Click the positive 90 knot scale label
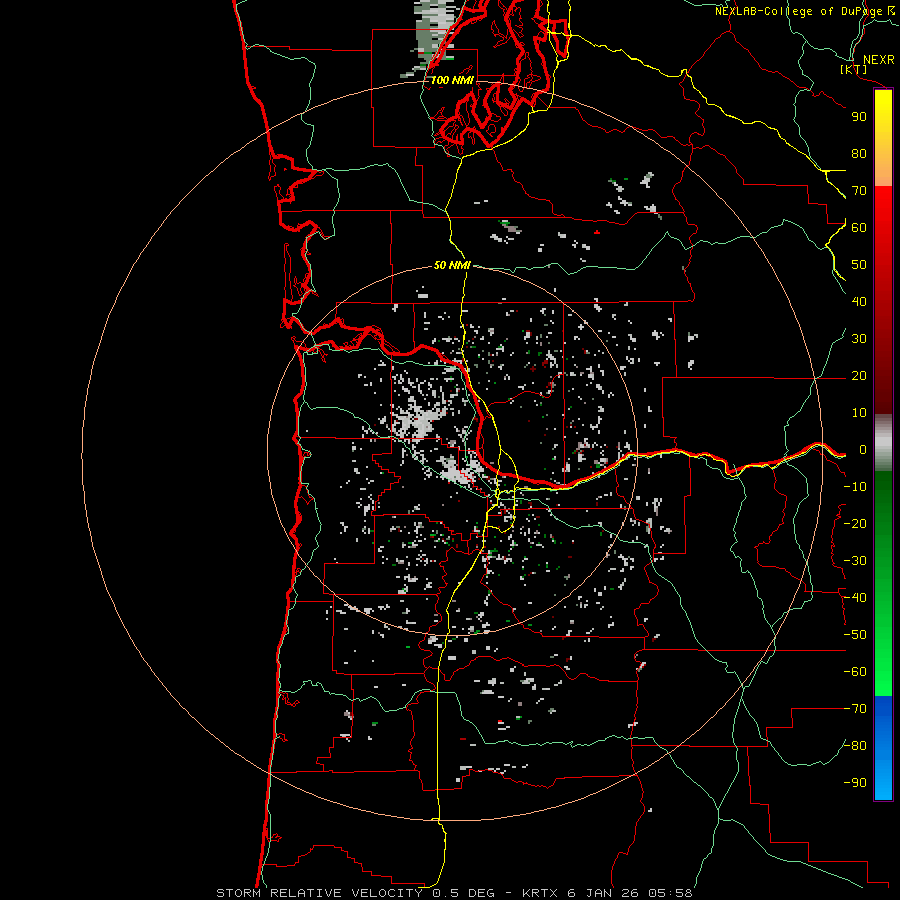The height and width of the screenshot is (900, 900). click(859, 117)
